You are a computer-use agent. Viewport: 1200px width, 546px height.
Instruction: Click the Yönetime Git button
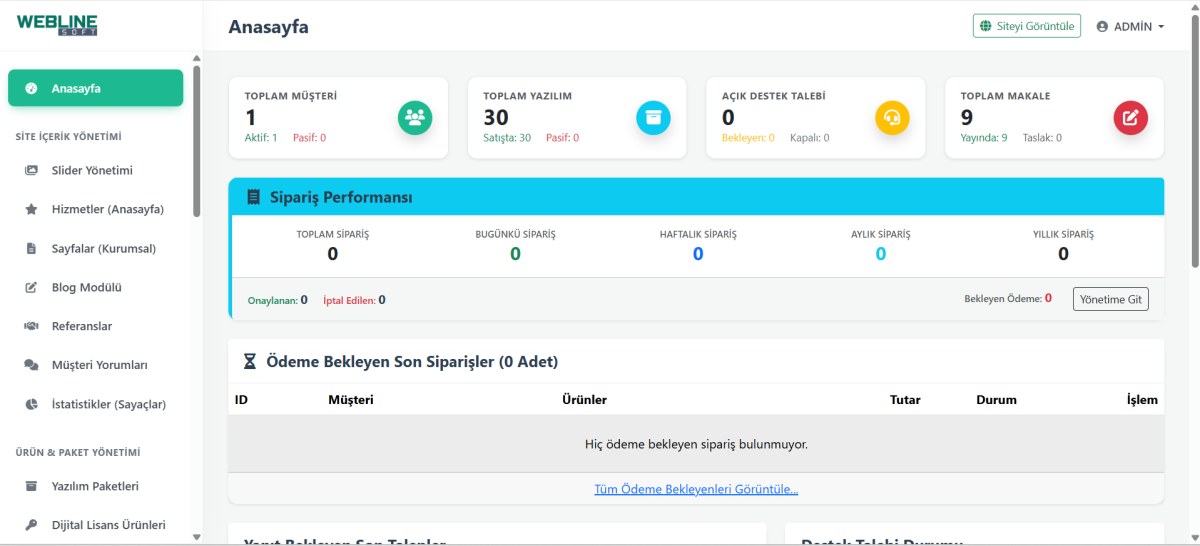point(1110,299)
